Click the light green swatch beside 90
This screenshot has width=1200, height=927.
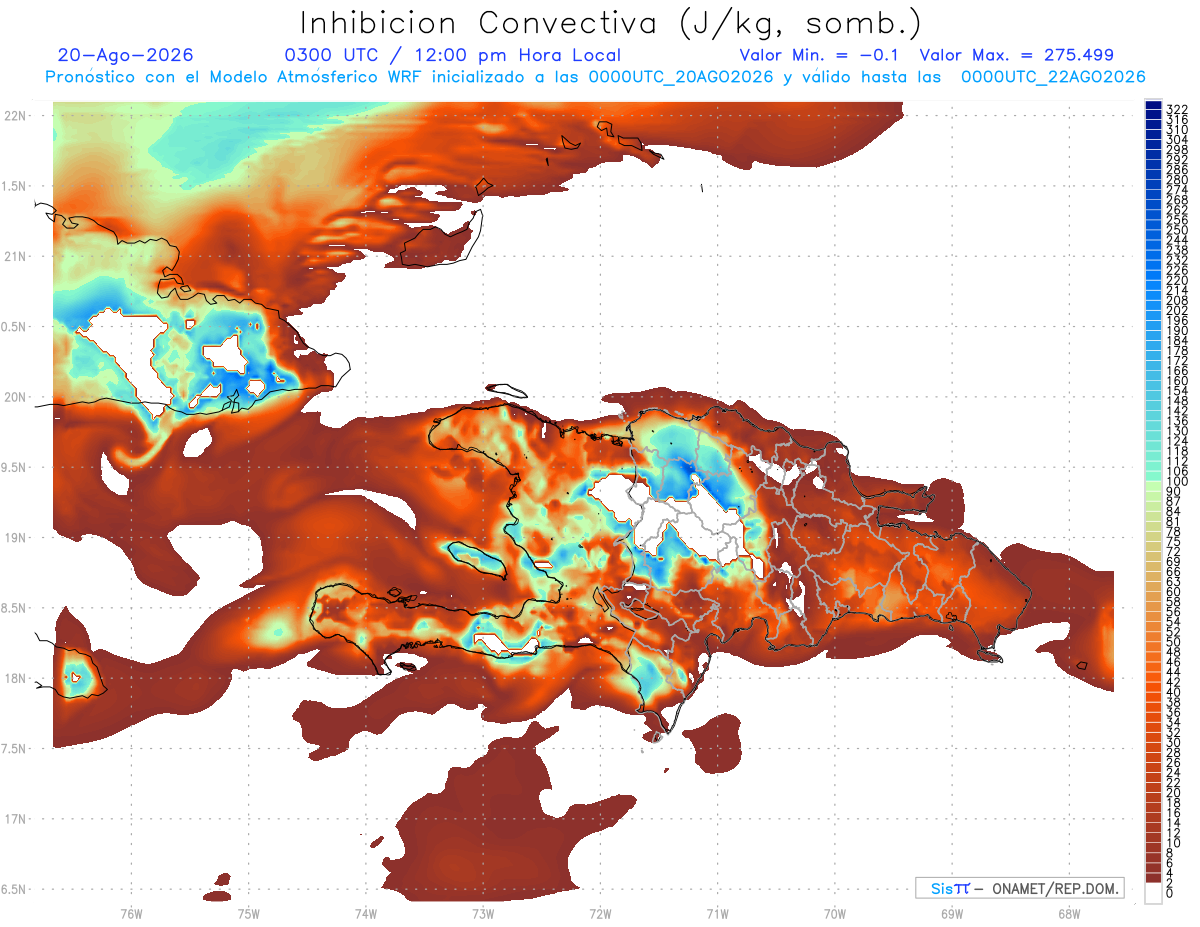tap(1153, 487)
